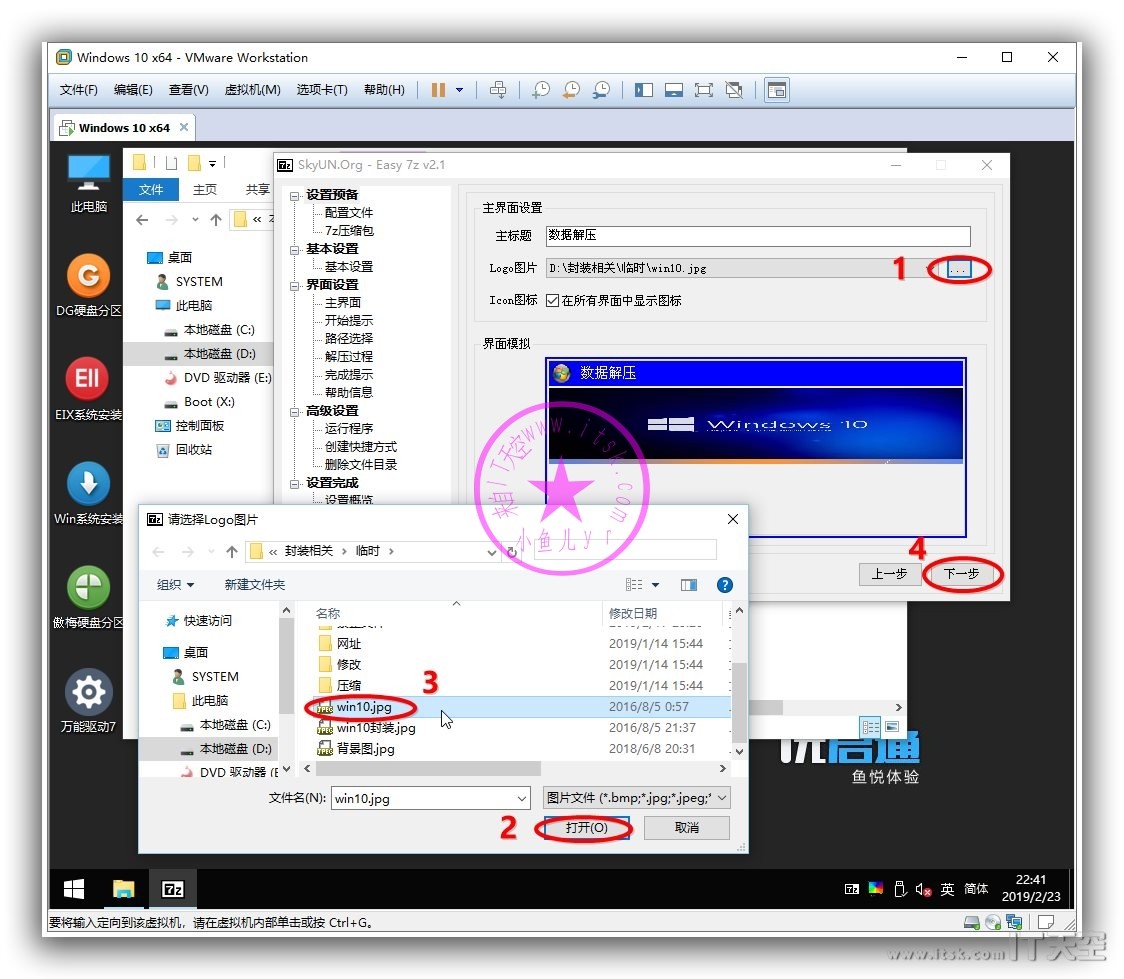
Task: Select the 创建快捷方式 tree item
Action: pyautogui.click(x=361, y=446)
